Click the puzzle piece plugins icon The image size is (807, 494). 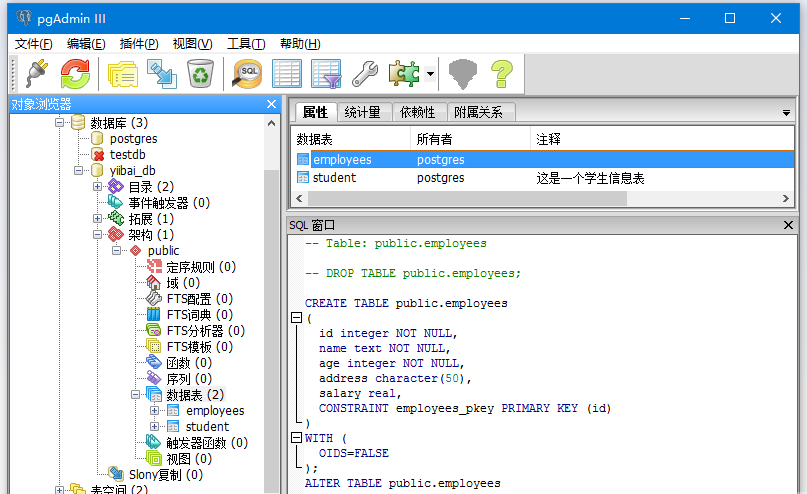pyautogui.click(x=404, y=74)
